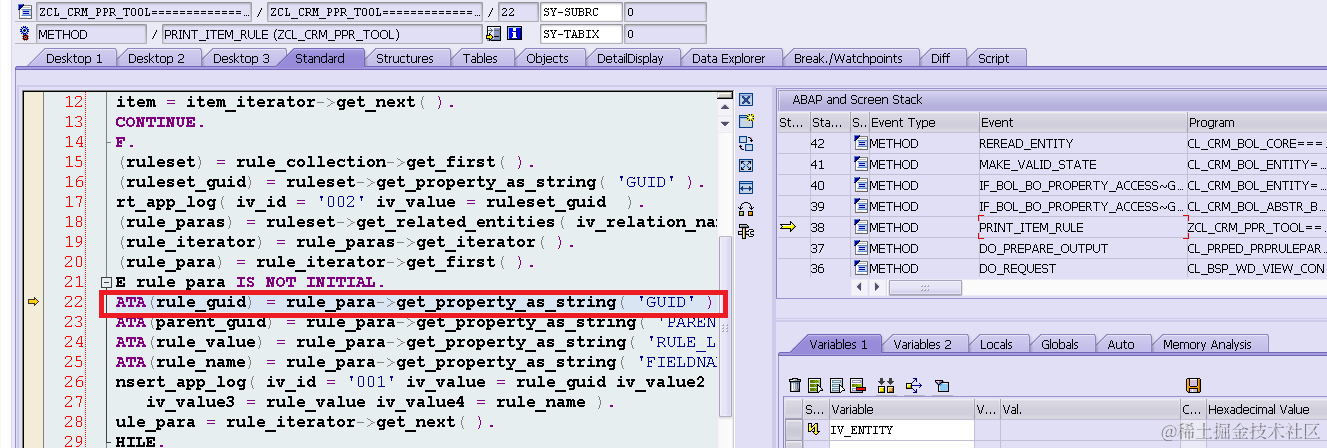Click the filter icon in the Variables toolbar
This screenshot has width=1327, height=448.
[941, 385]
